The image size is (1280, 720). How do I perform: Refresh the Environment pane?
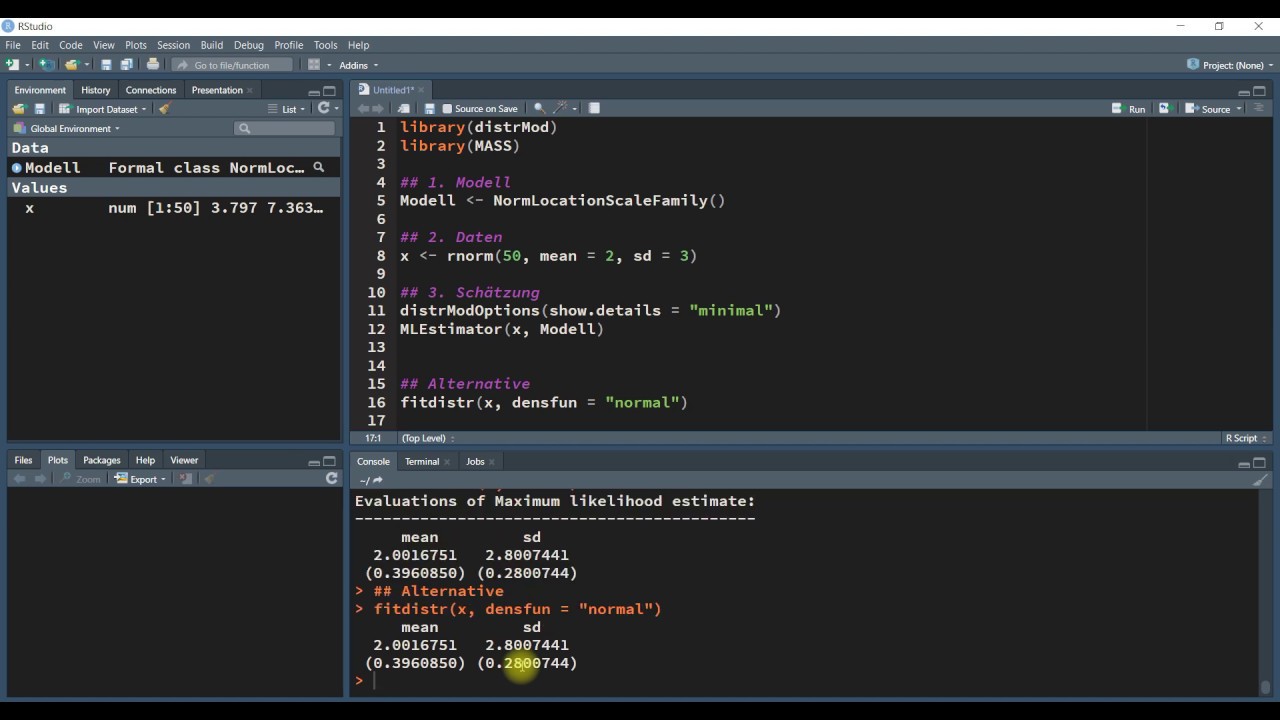(323, 108)
